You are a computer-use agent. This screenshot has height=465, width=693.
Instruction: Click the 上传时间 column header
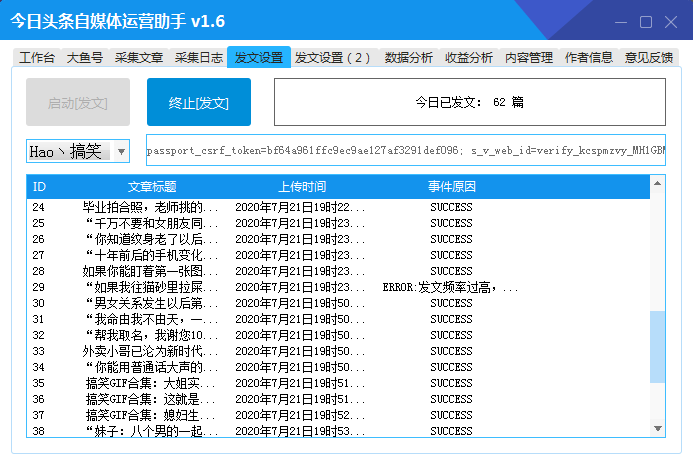302,187
